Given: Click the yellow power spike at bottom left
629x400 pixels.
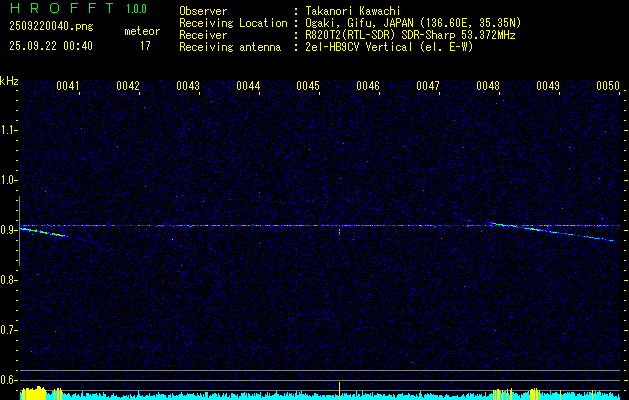Looking at the screenshot, I should tap(32, 394).
